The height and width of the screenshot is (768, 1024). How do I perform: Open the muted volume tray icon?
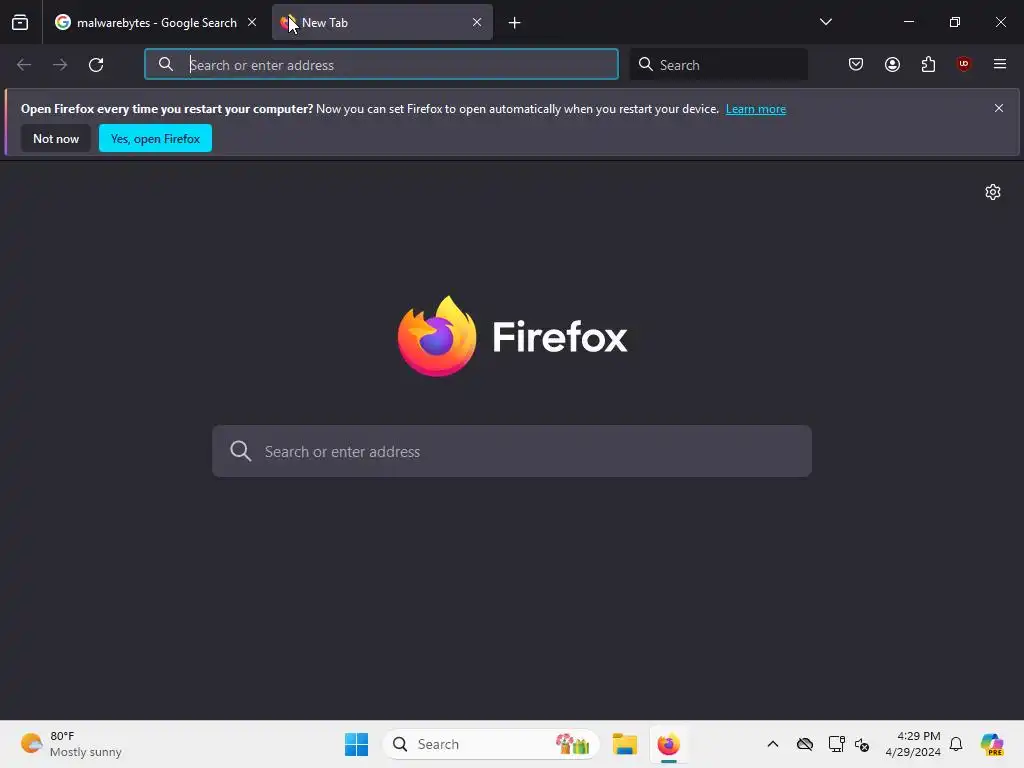tap(862, 744)
